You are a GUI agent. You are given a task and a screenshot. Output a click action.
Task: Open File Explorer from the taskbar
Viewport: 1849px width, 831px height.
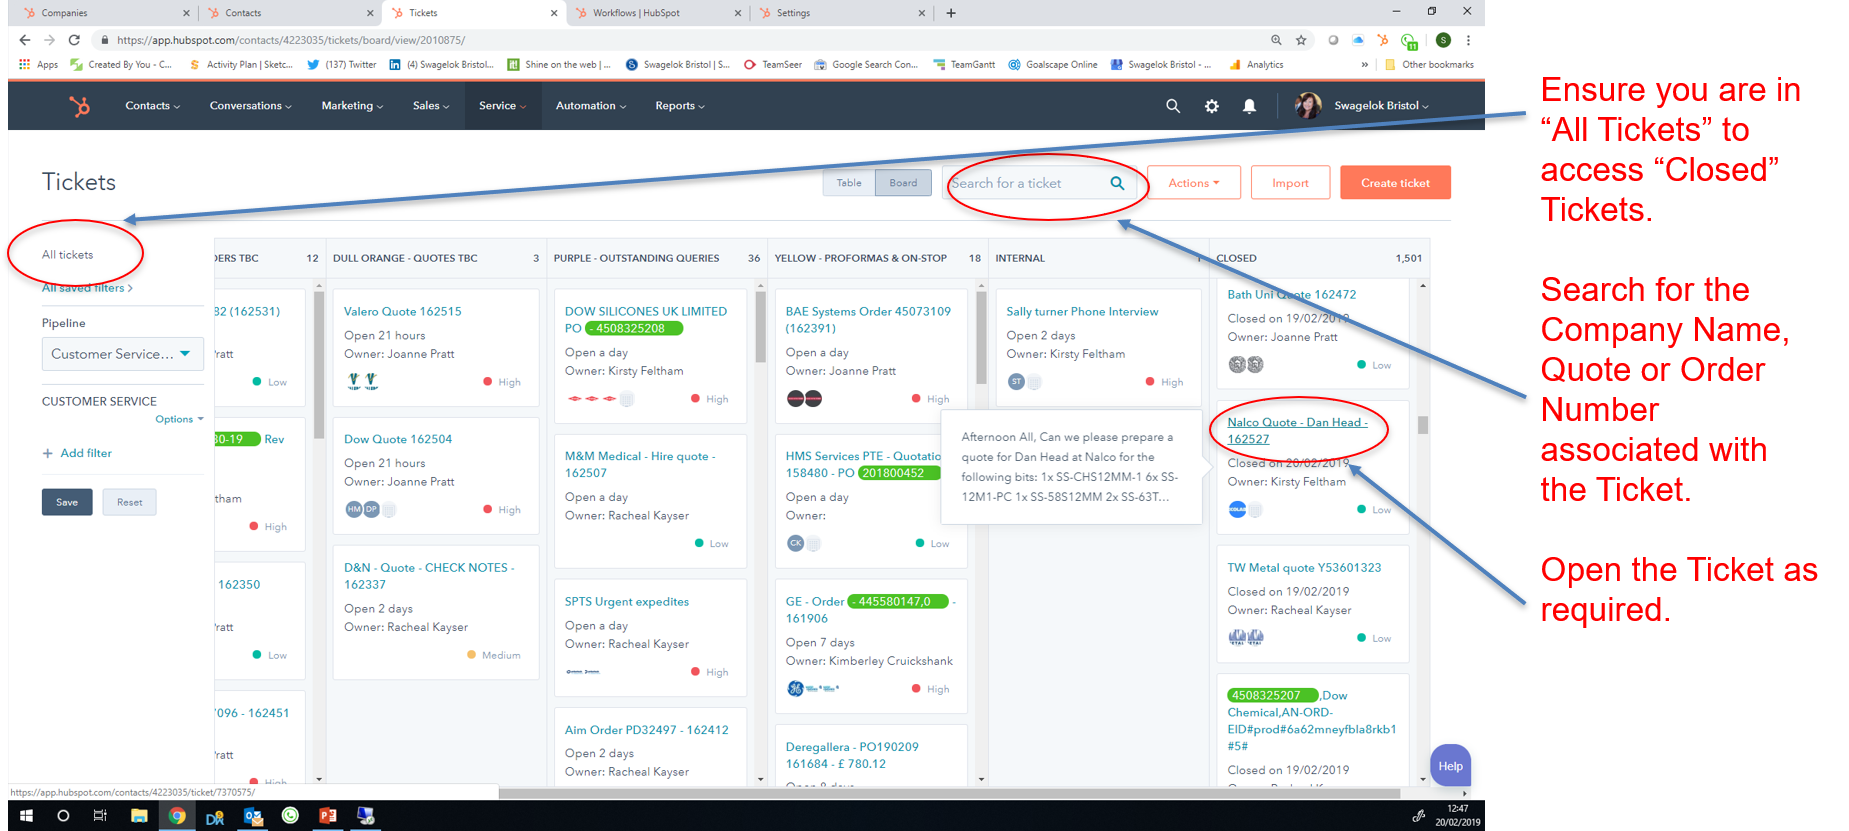[139, 816]
